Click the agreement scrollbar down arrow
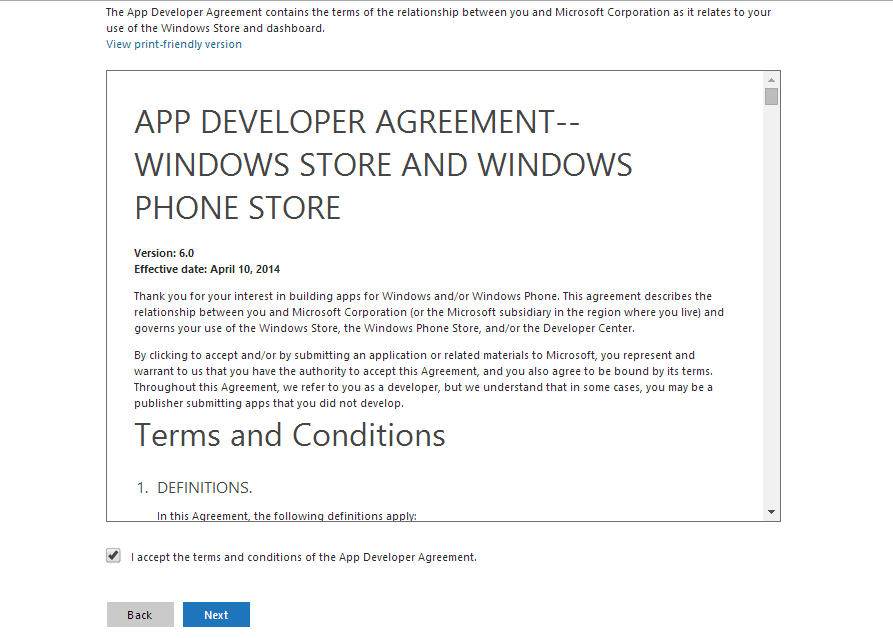This screenshot has width=893, height=638. (x=771, y=512)
